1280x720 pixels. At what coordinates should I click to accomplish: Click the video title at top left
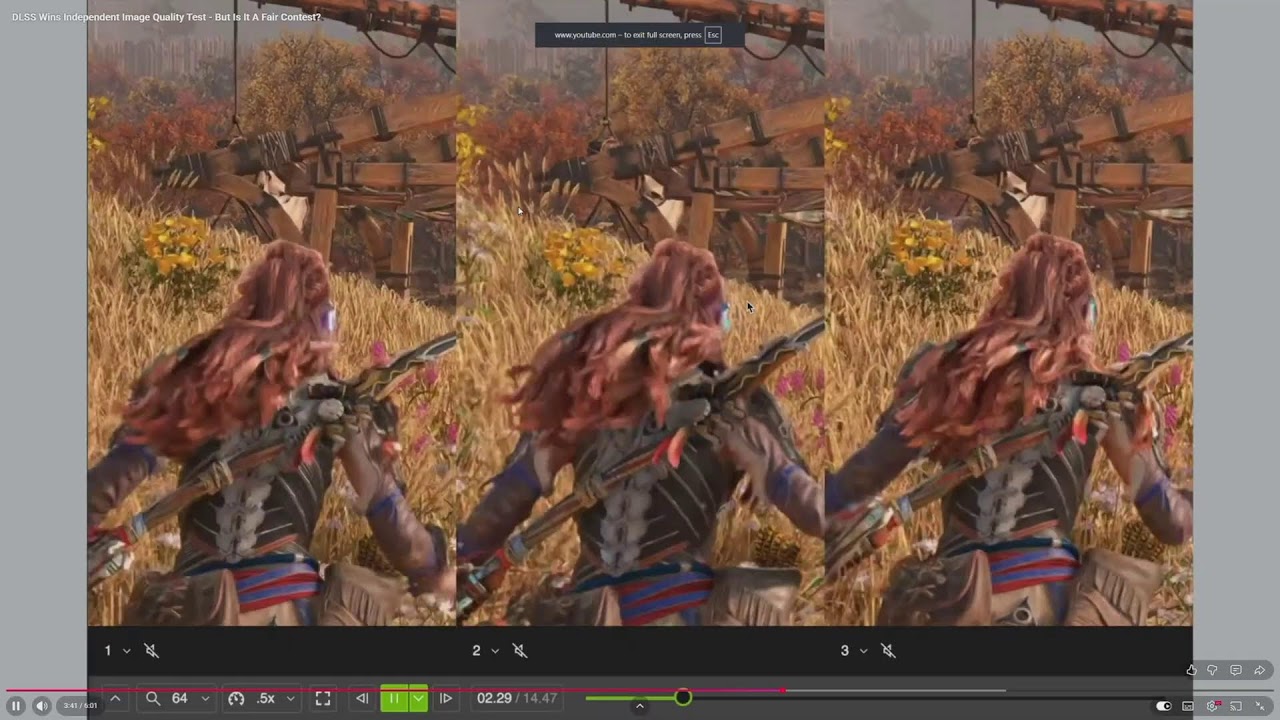166,17
